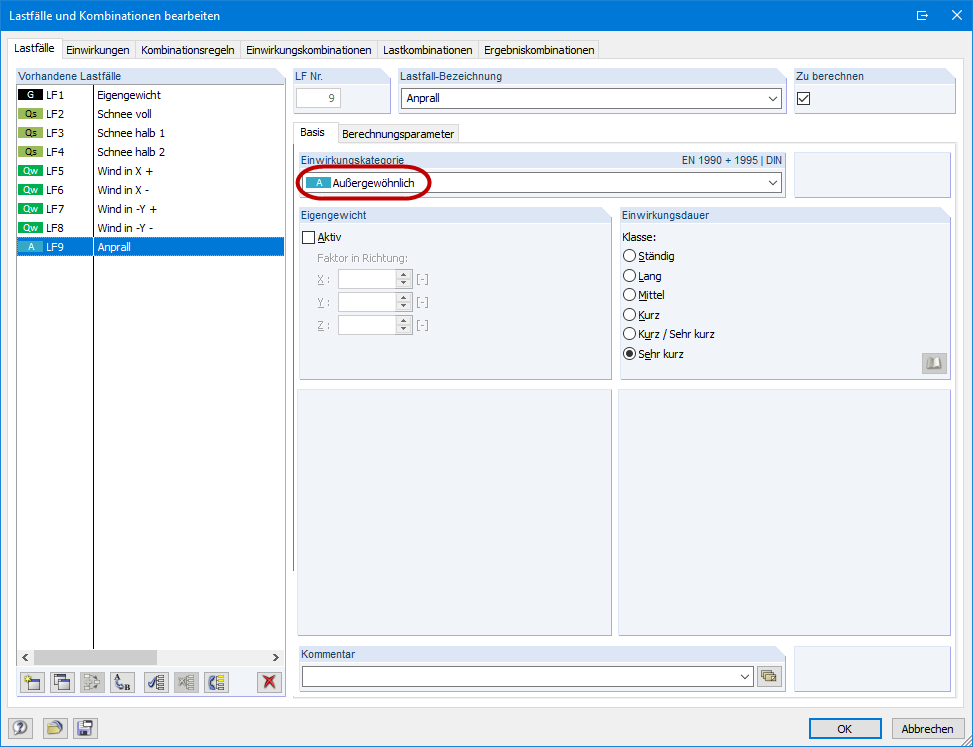Select load case LF1 Eigengewicht
973x747 pixels.
pyautogui.click(x=150, y=95)
